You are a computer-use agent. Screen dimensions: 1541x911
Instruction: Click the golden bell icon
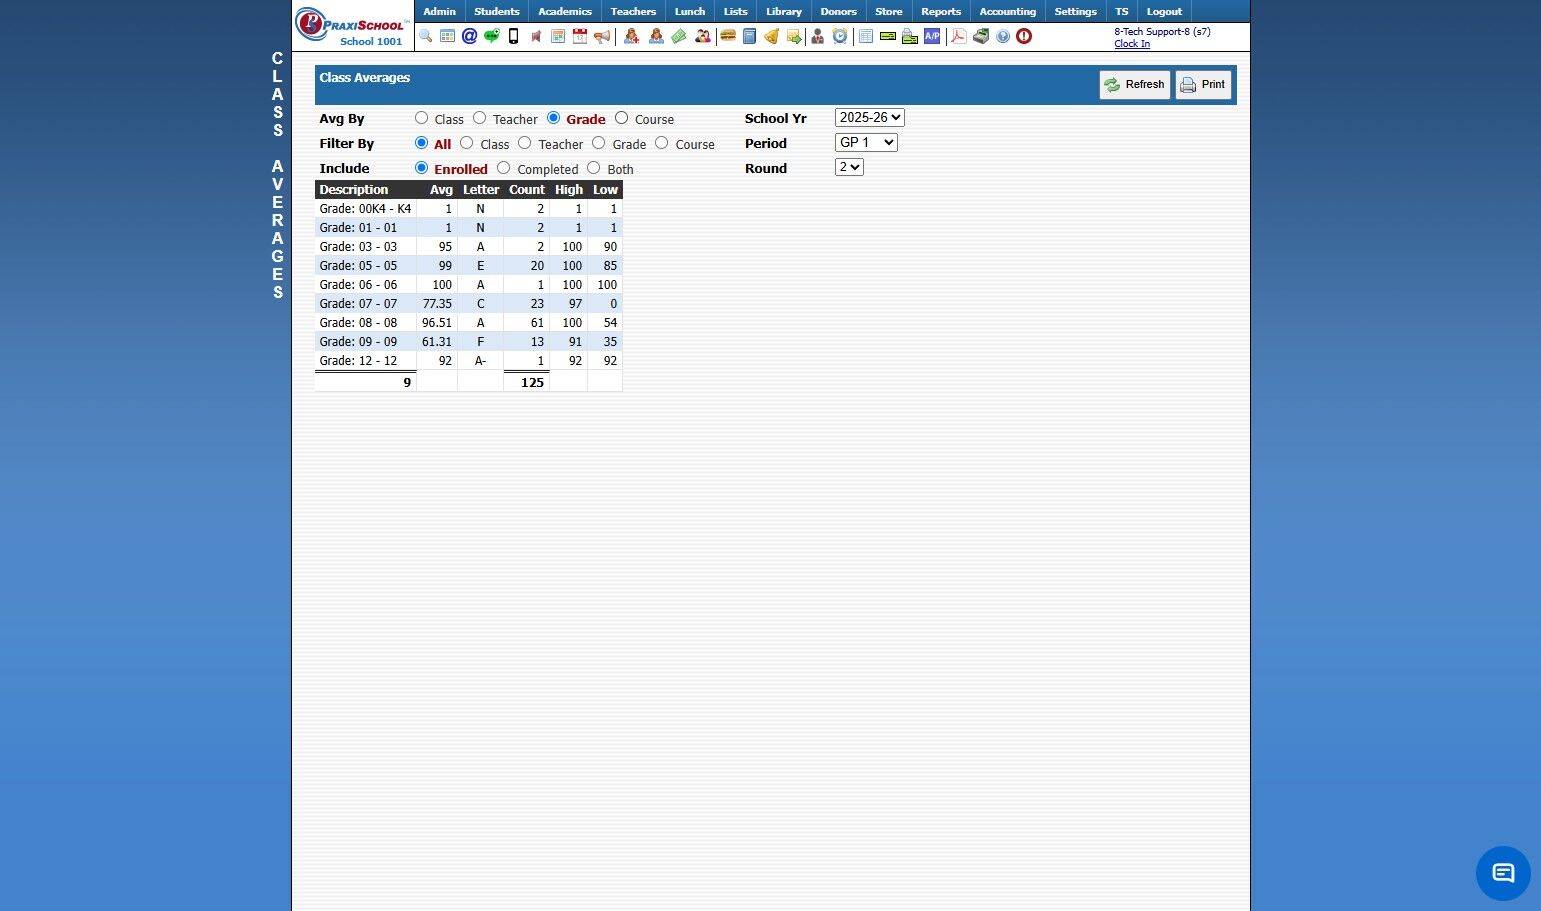[x=771, y=36]
